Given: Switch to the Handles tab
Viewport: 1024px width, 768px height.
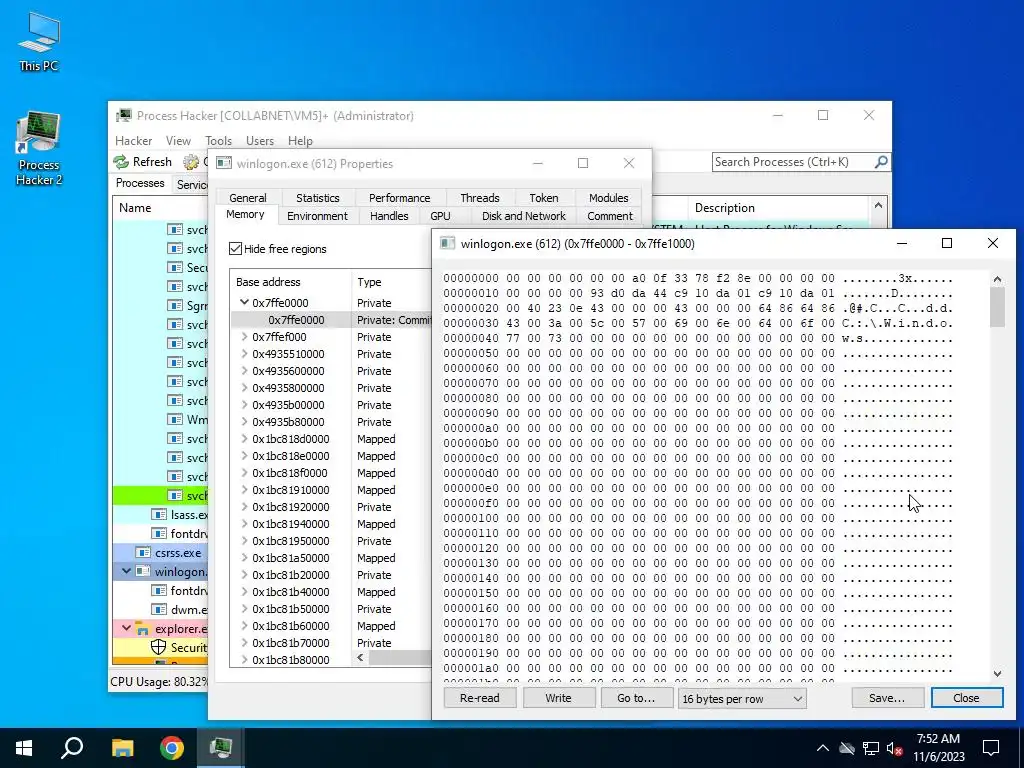Looking at the screenshot, I should click(389, 216).
